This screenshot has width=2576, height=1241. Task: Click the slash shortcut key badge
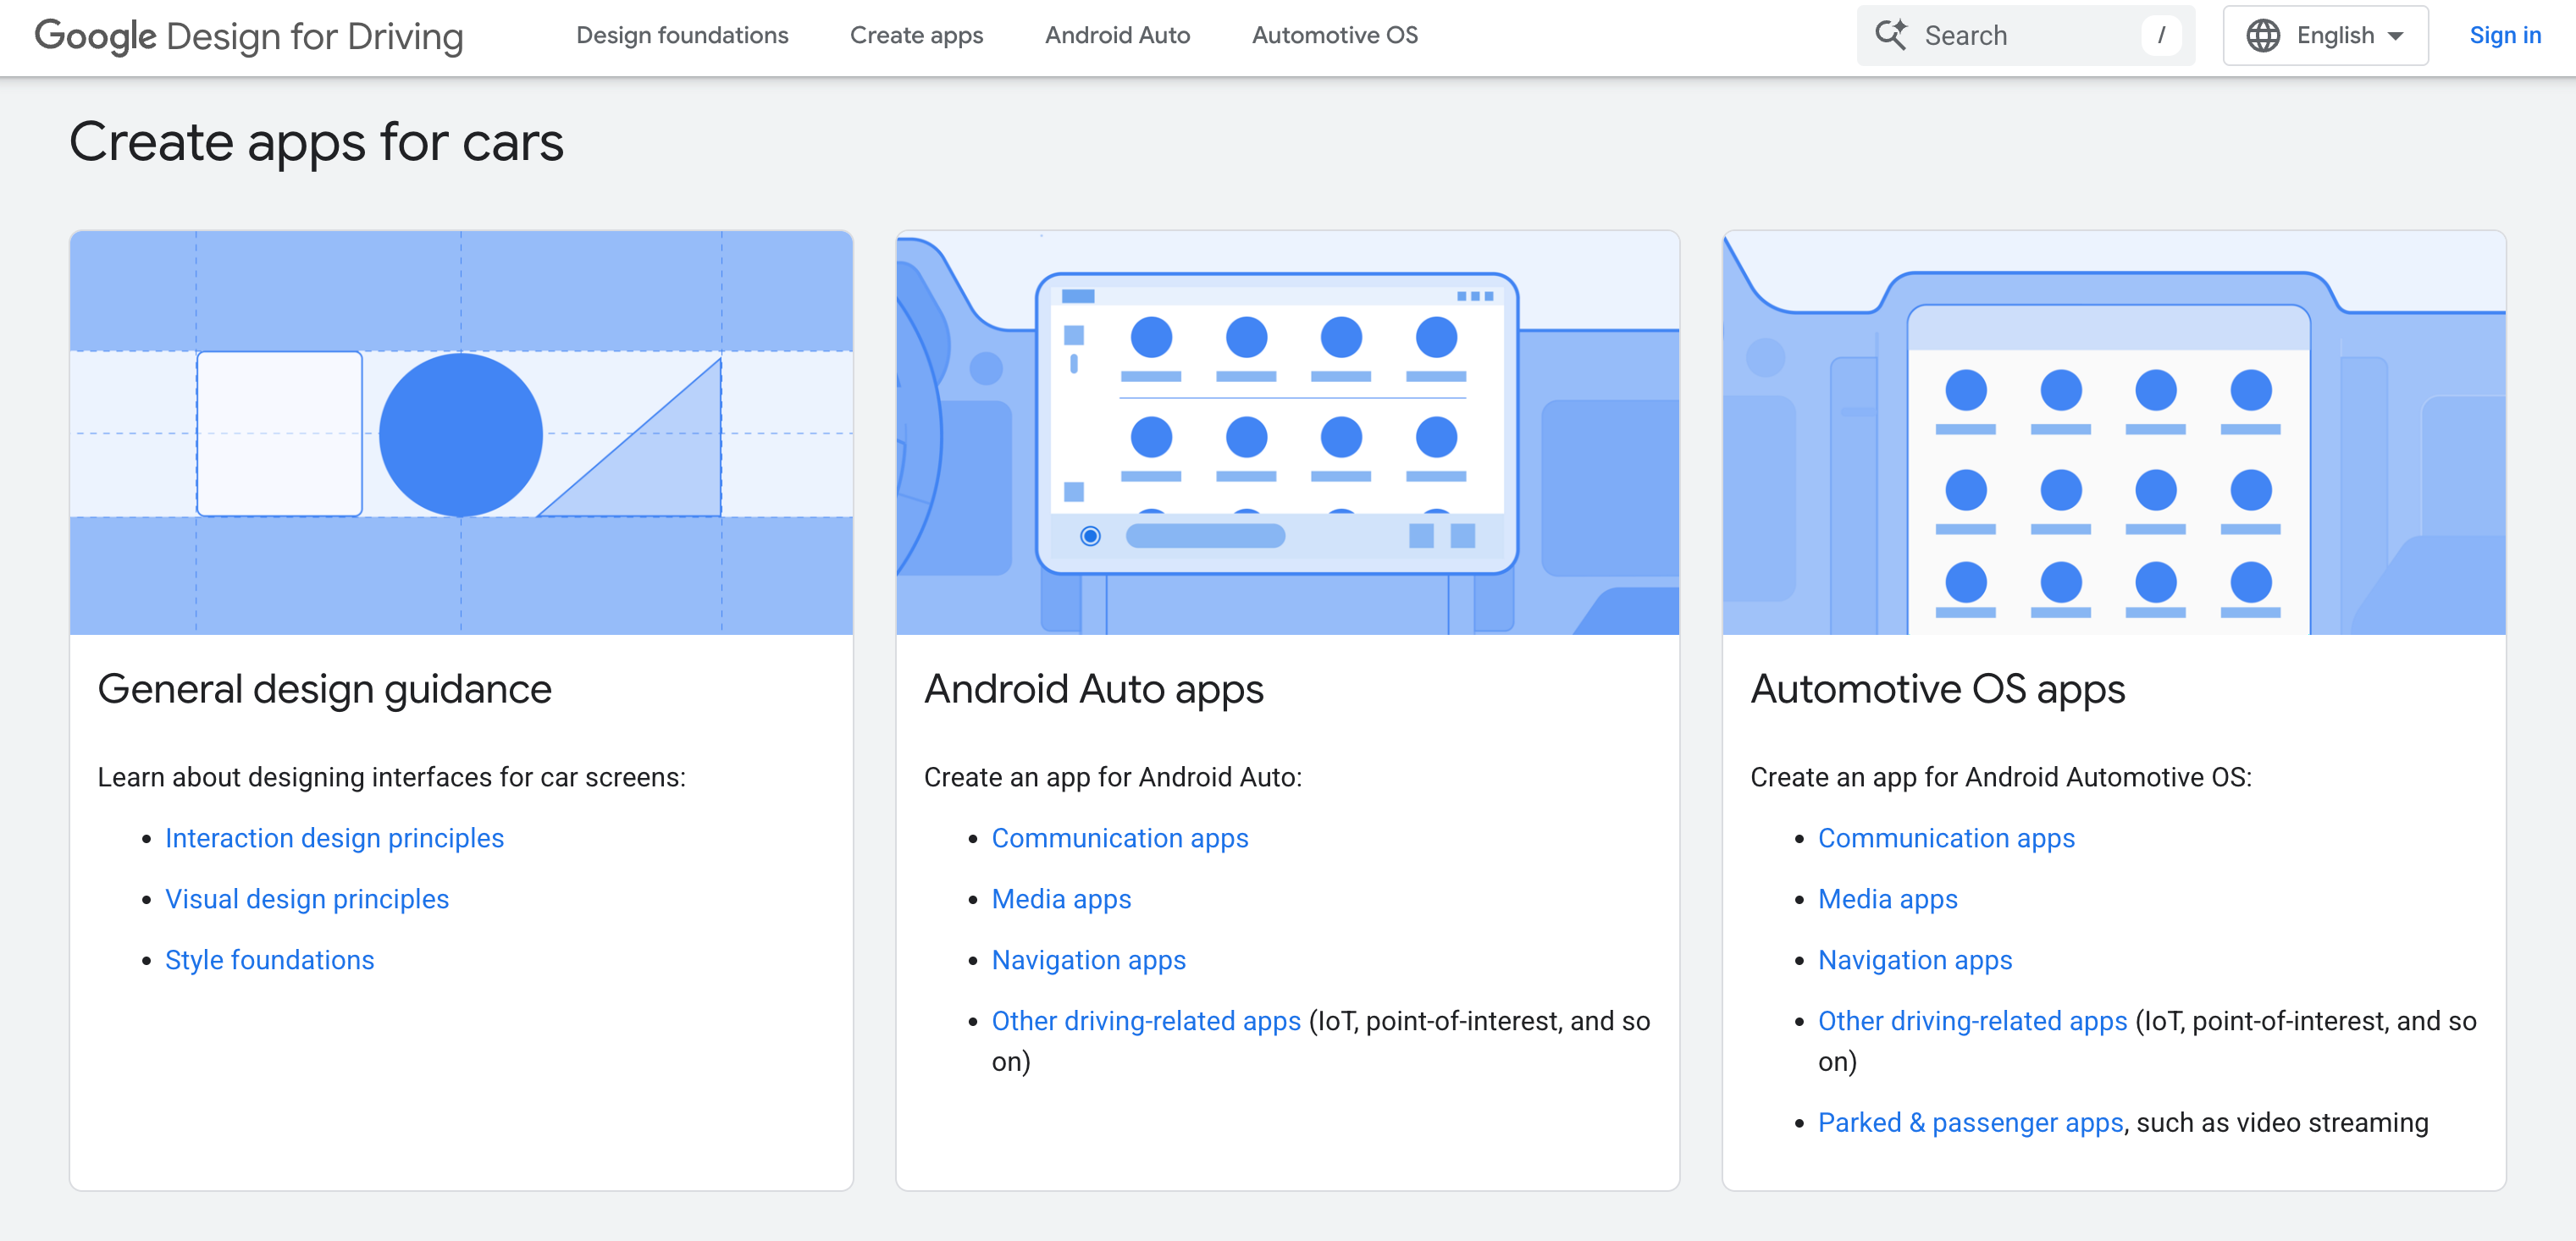pos(2160,35)
